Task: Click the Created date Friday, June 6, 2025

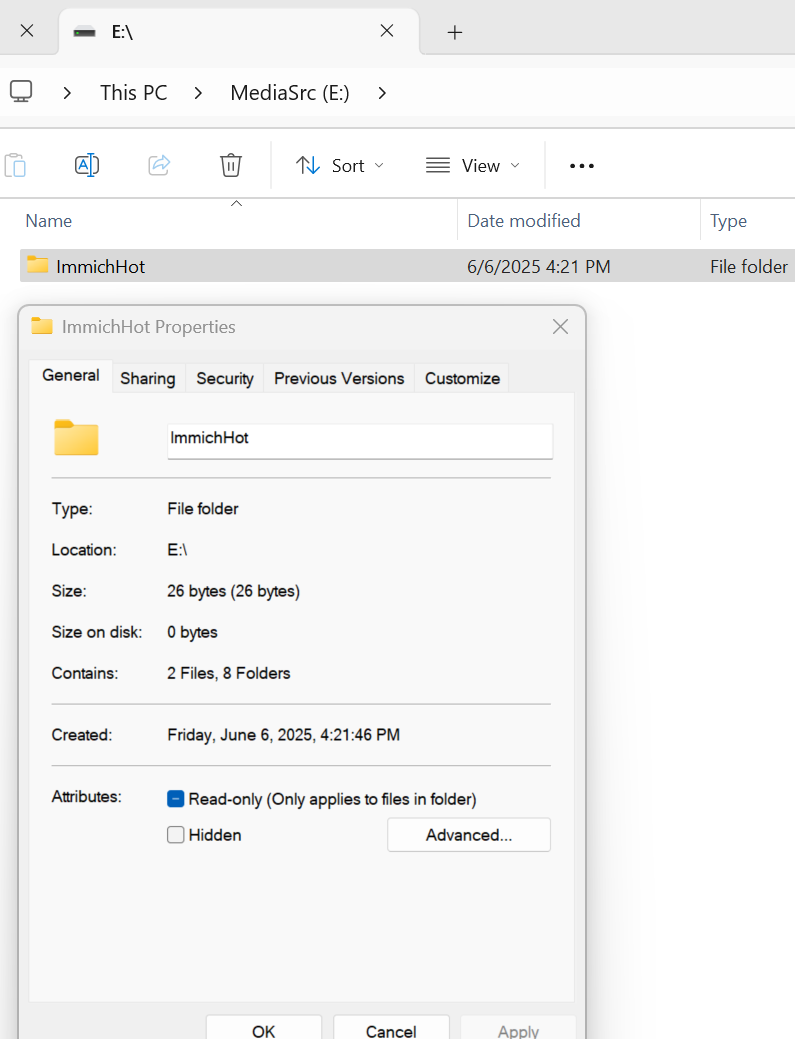Action: point(284,735)
